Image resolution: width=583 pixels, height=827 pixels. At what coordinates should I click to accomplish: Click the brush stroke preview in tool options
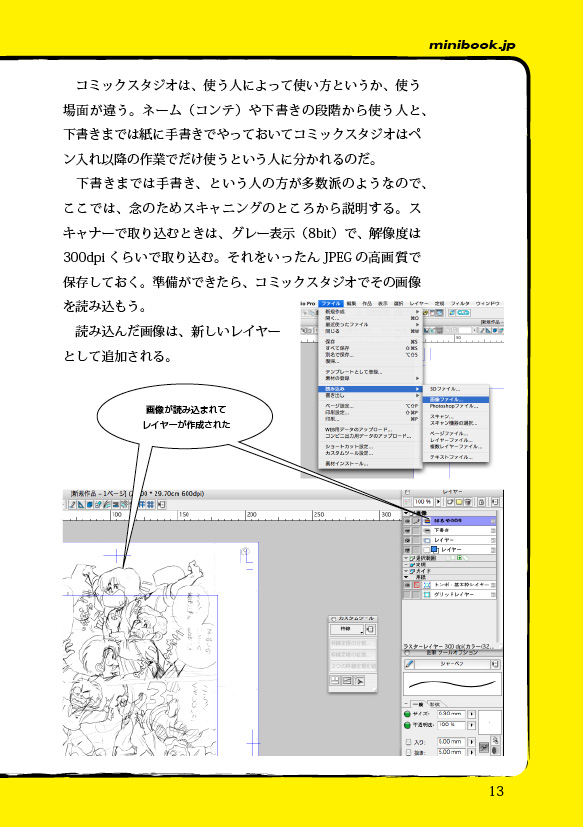pos(453,684)
